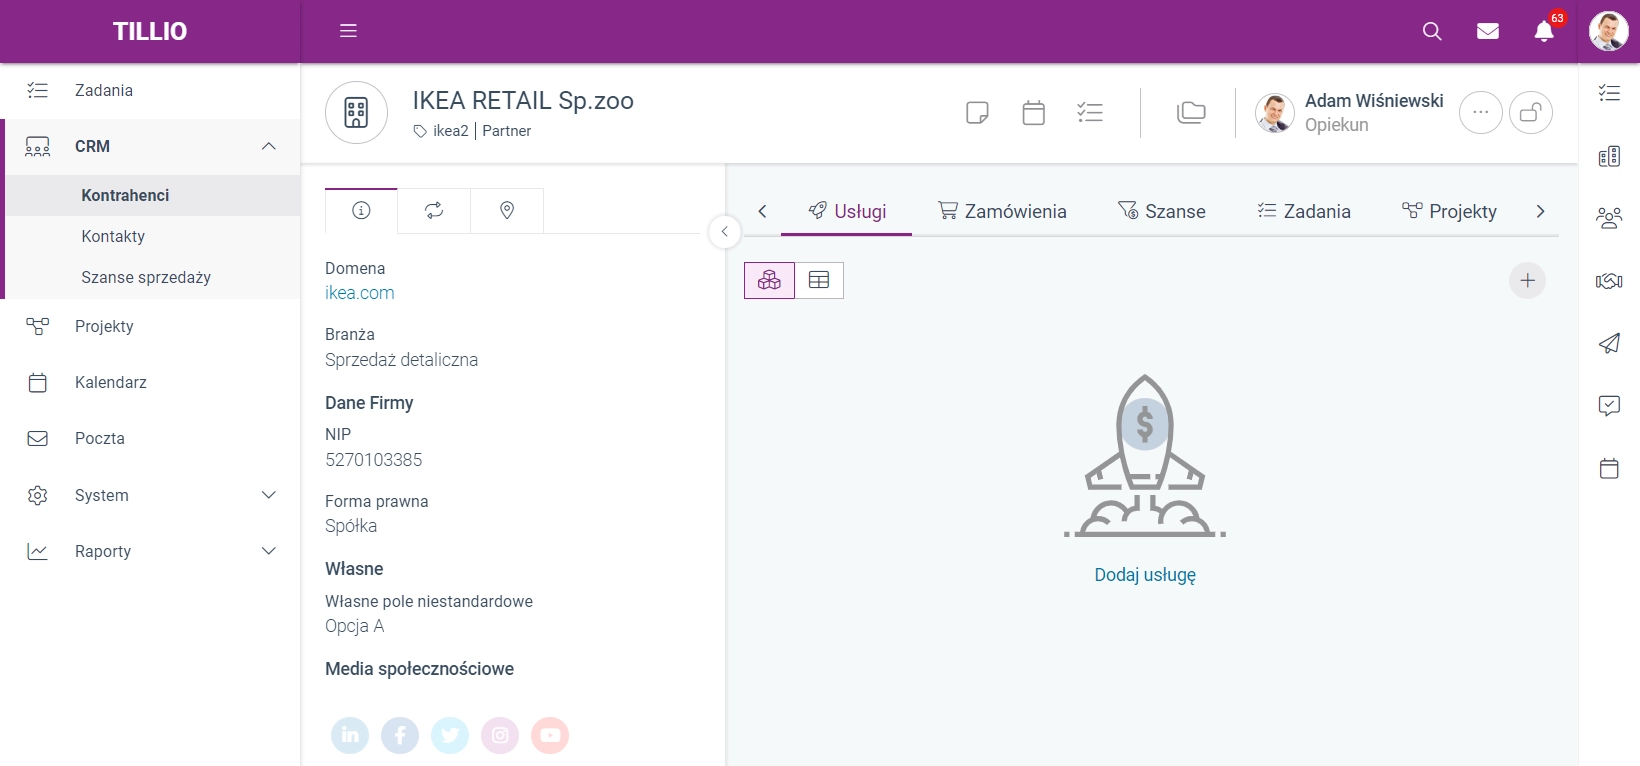The image size is (1640, 766).
Task: Select Kontrahenci in the CRM submenu
Action: point(153,195)
